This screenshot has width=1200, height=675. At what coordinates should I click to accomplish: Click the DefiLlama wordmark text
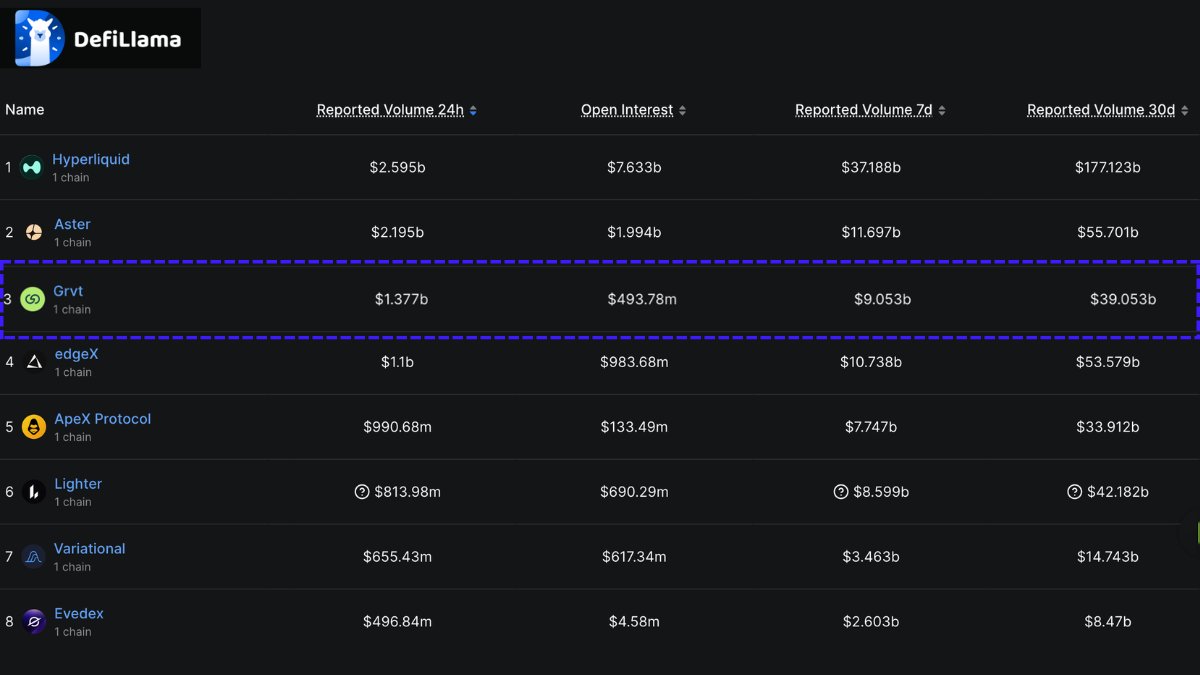[127, 40]
